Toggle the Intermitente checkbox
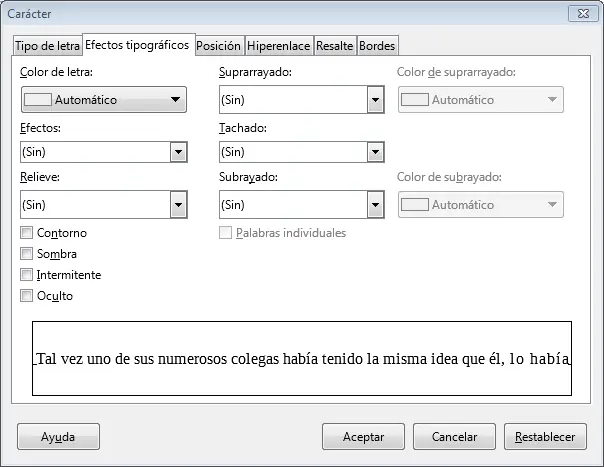Image resolution: width=604 pixels, height=467 pixels. tap(27, 275)
